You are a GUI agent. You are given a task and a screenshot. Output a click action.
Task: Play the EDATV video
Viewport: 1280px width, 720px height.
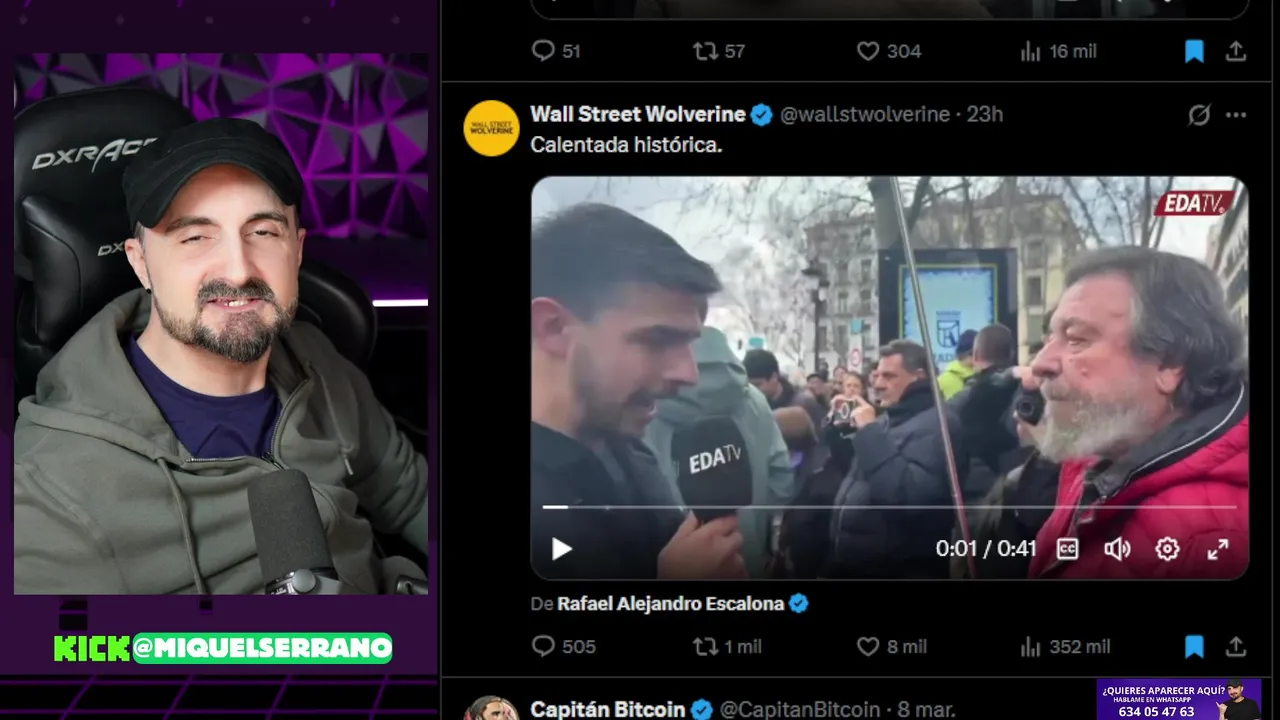(562, 549)
